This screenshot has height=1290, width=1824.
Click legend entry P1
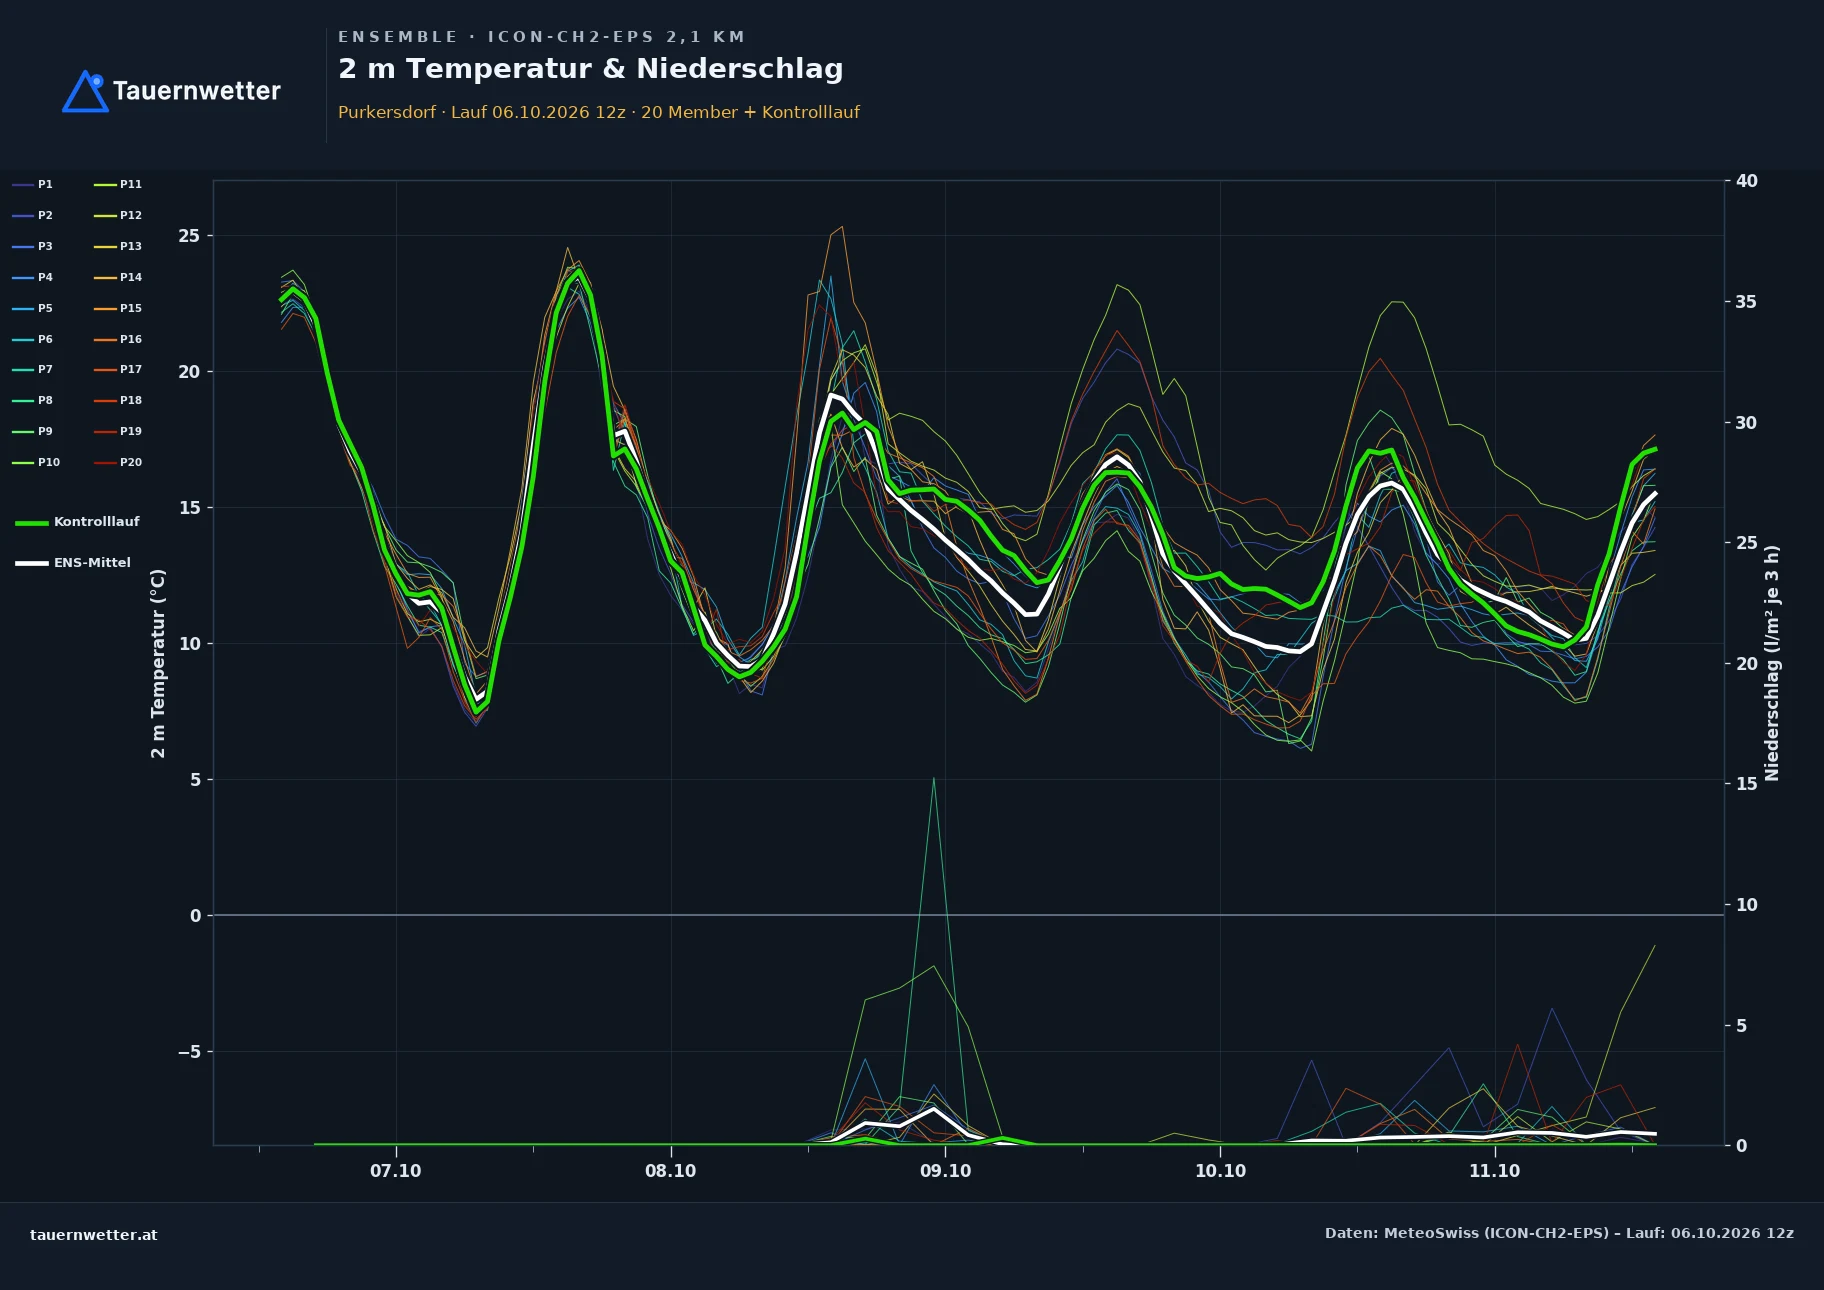click(33, 184)
